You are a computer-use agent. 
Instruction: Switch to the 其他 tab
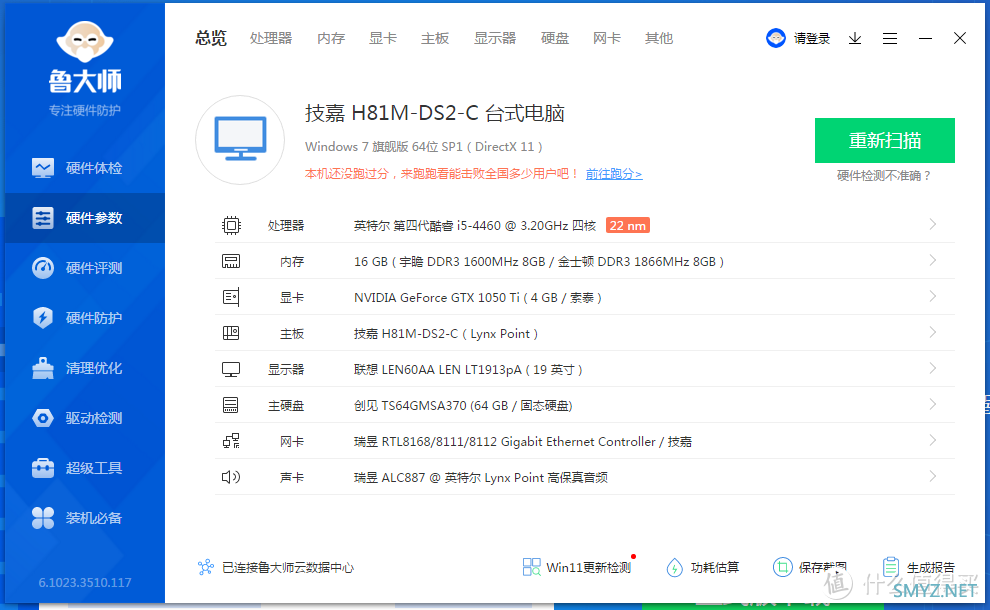click(659, 39)
